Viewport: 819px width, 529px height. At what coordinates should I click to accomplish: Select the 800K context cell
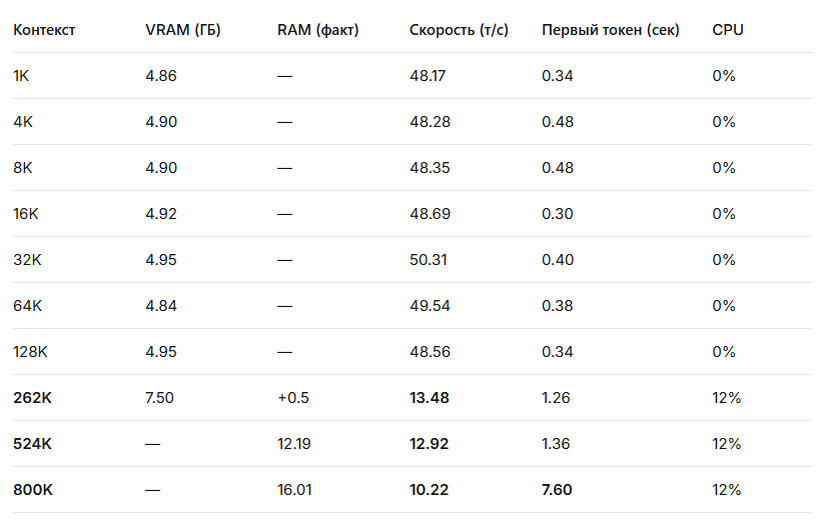[x=33, y=489]
